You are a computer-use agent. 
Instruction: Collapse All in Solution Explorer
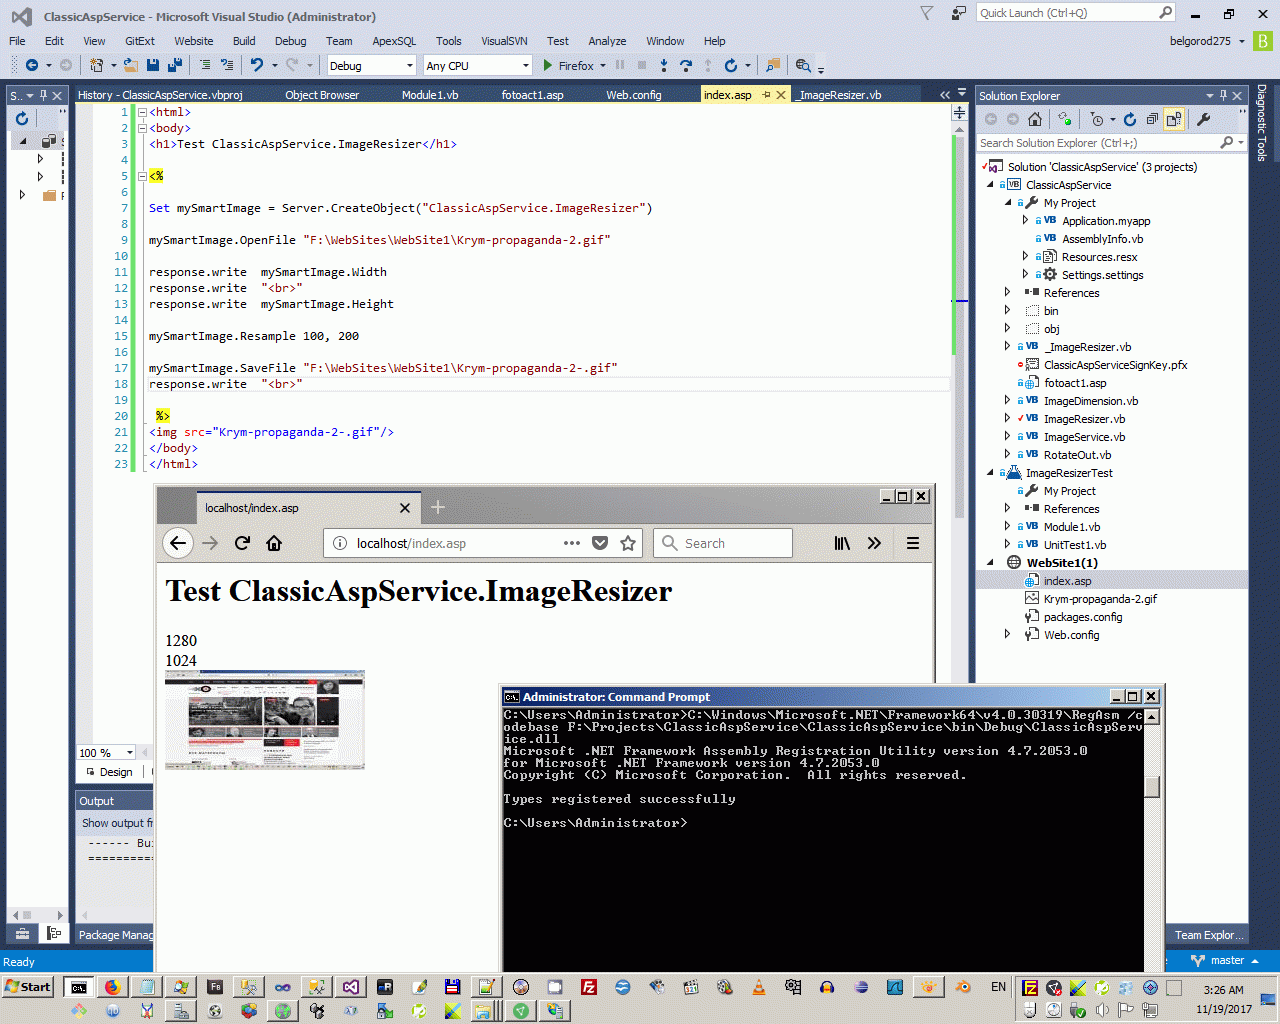click(x=1152, y=119)
